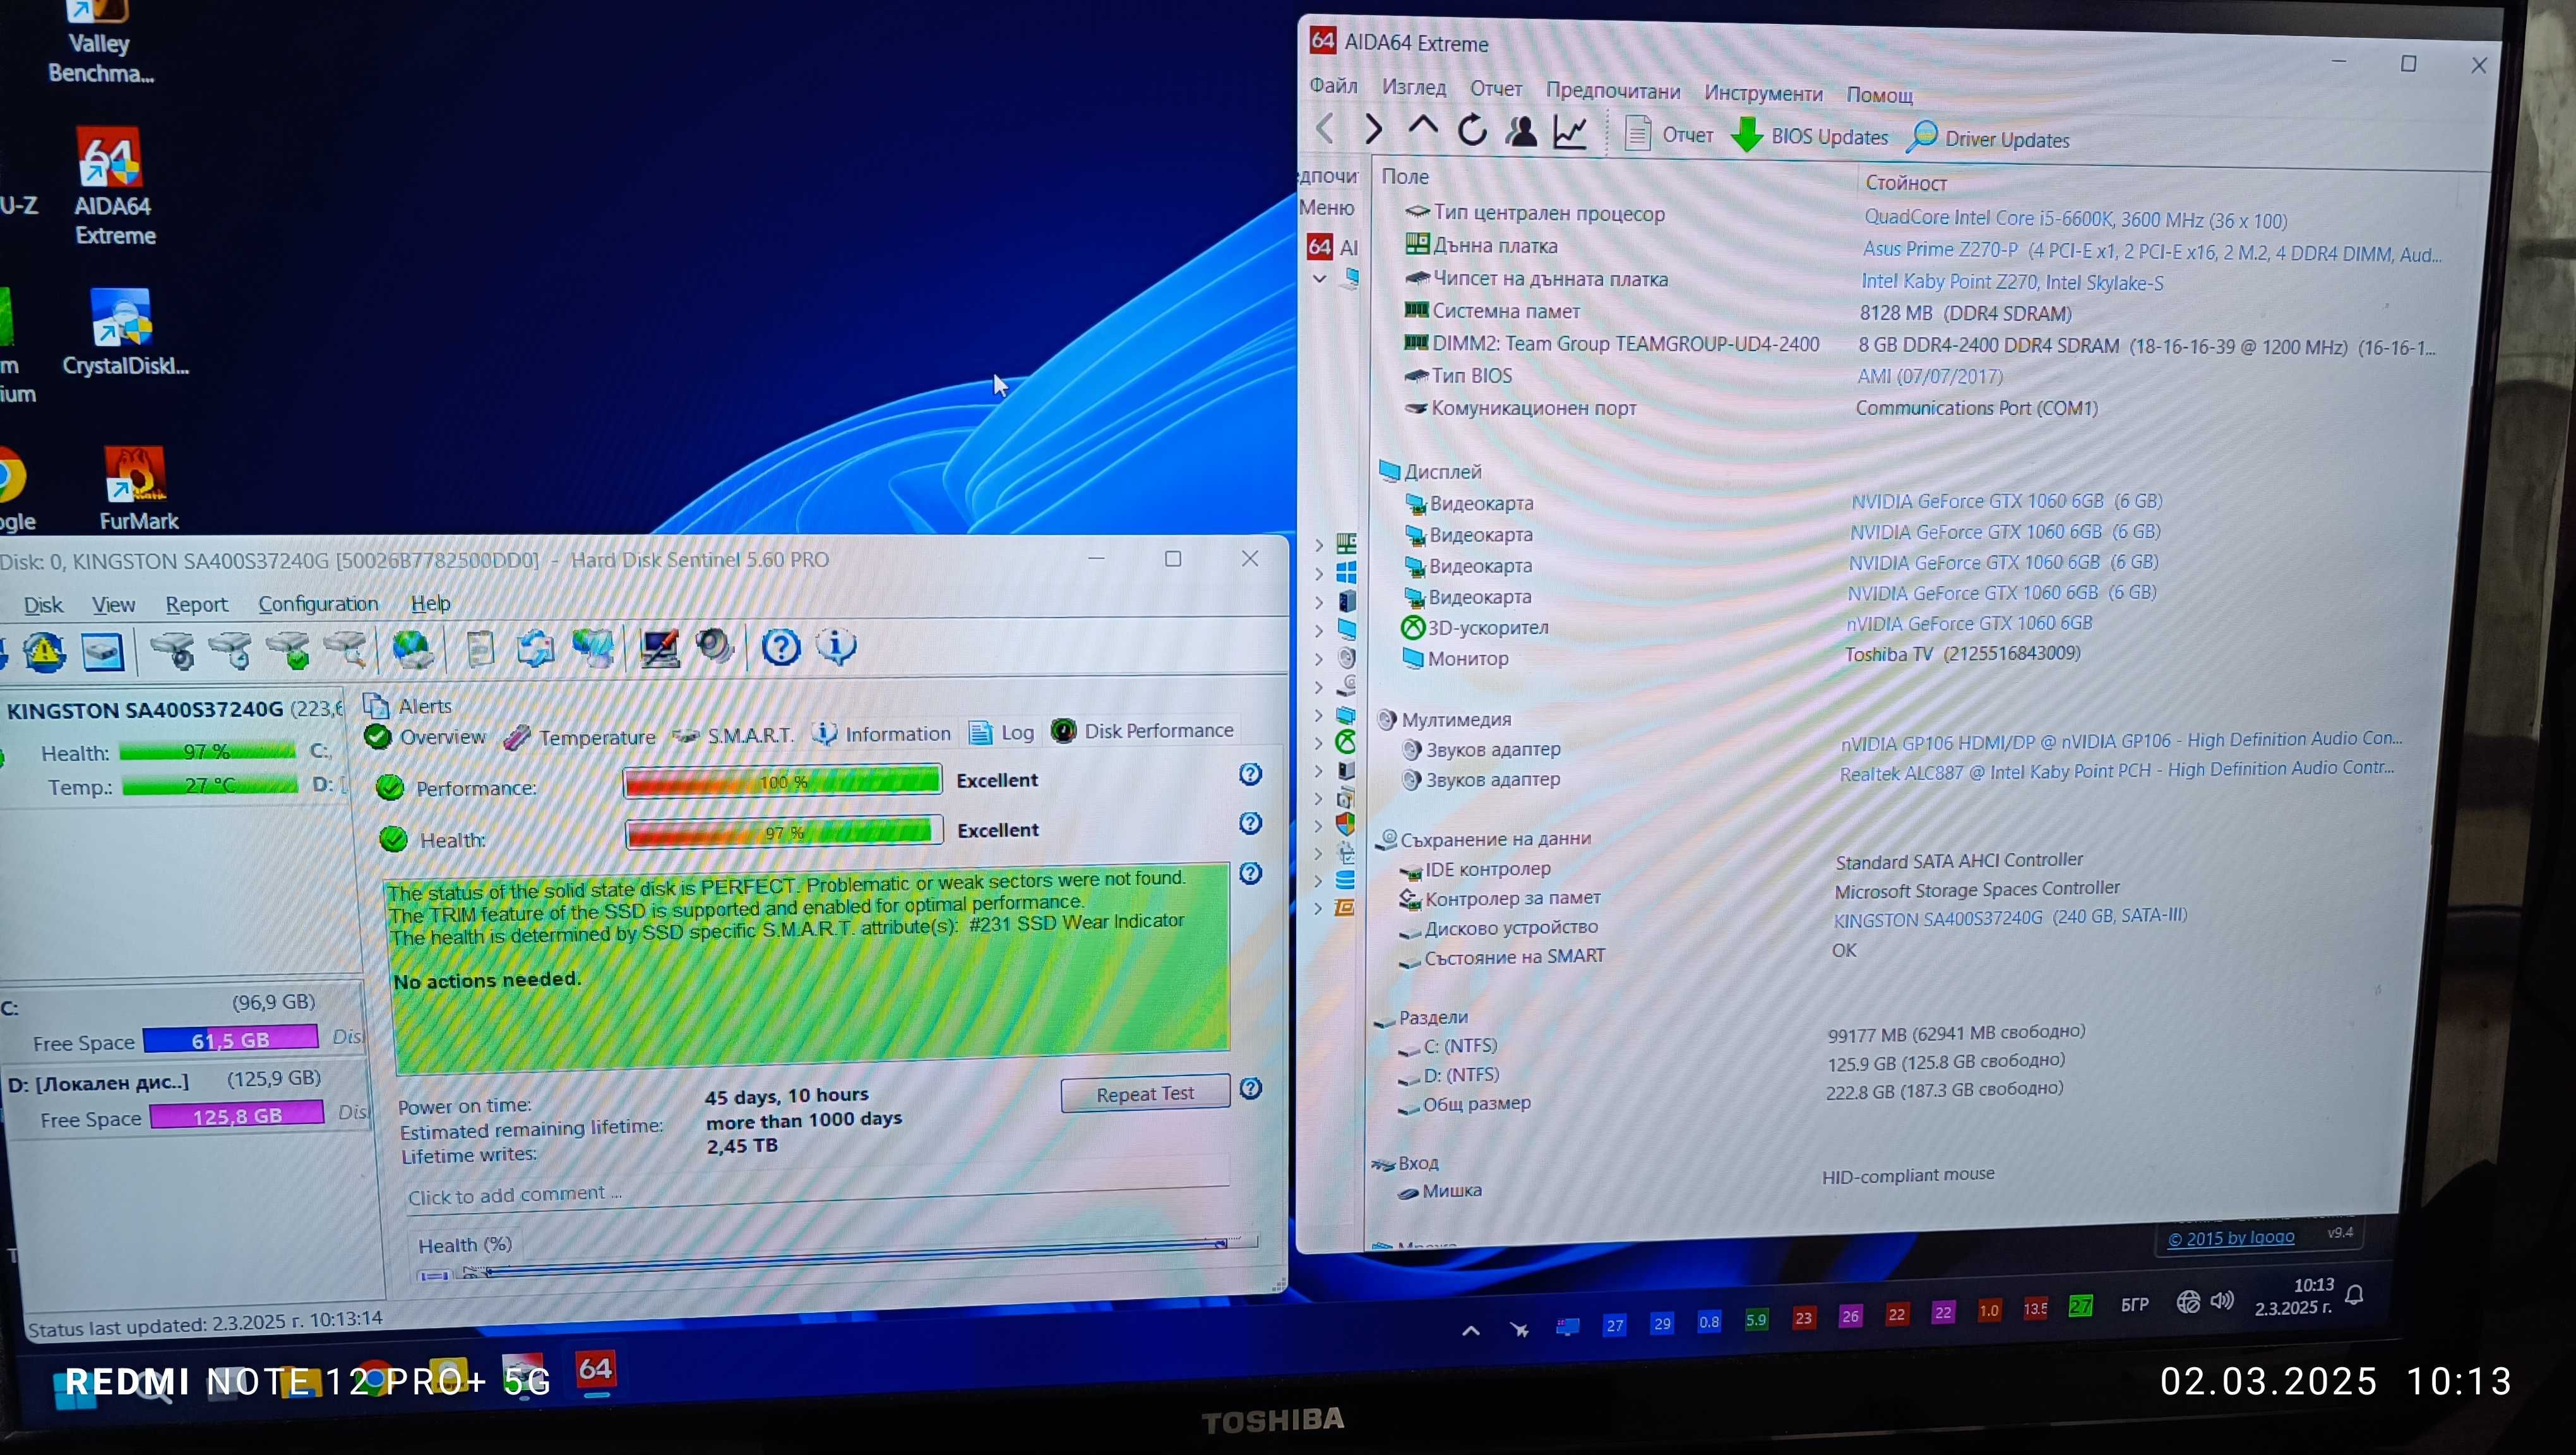The height and width of the screenshot is (1455, 2576).
Task: Refresh the AIDA64 page with circular arrow
Action: tap(1471, 130)
